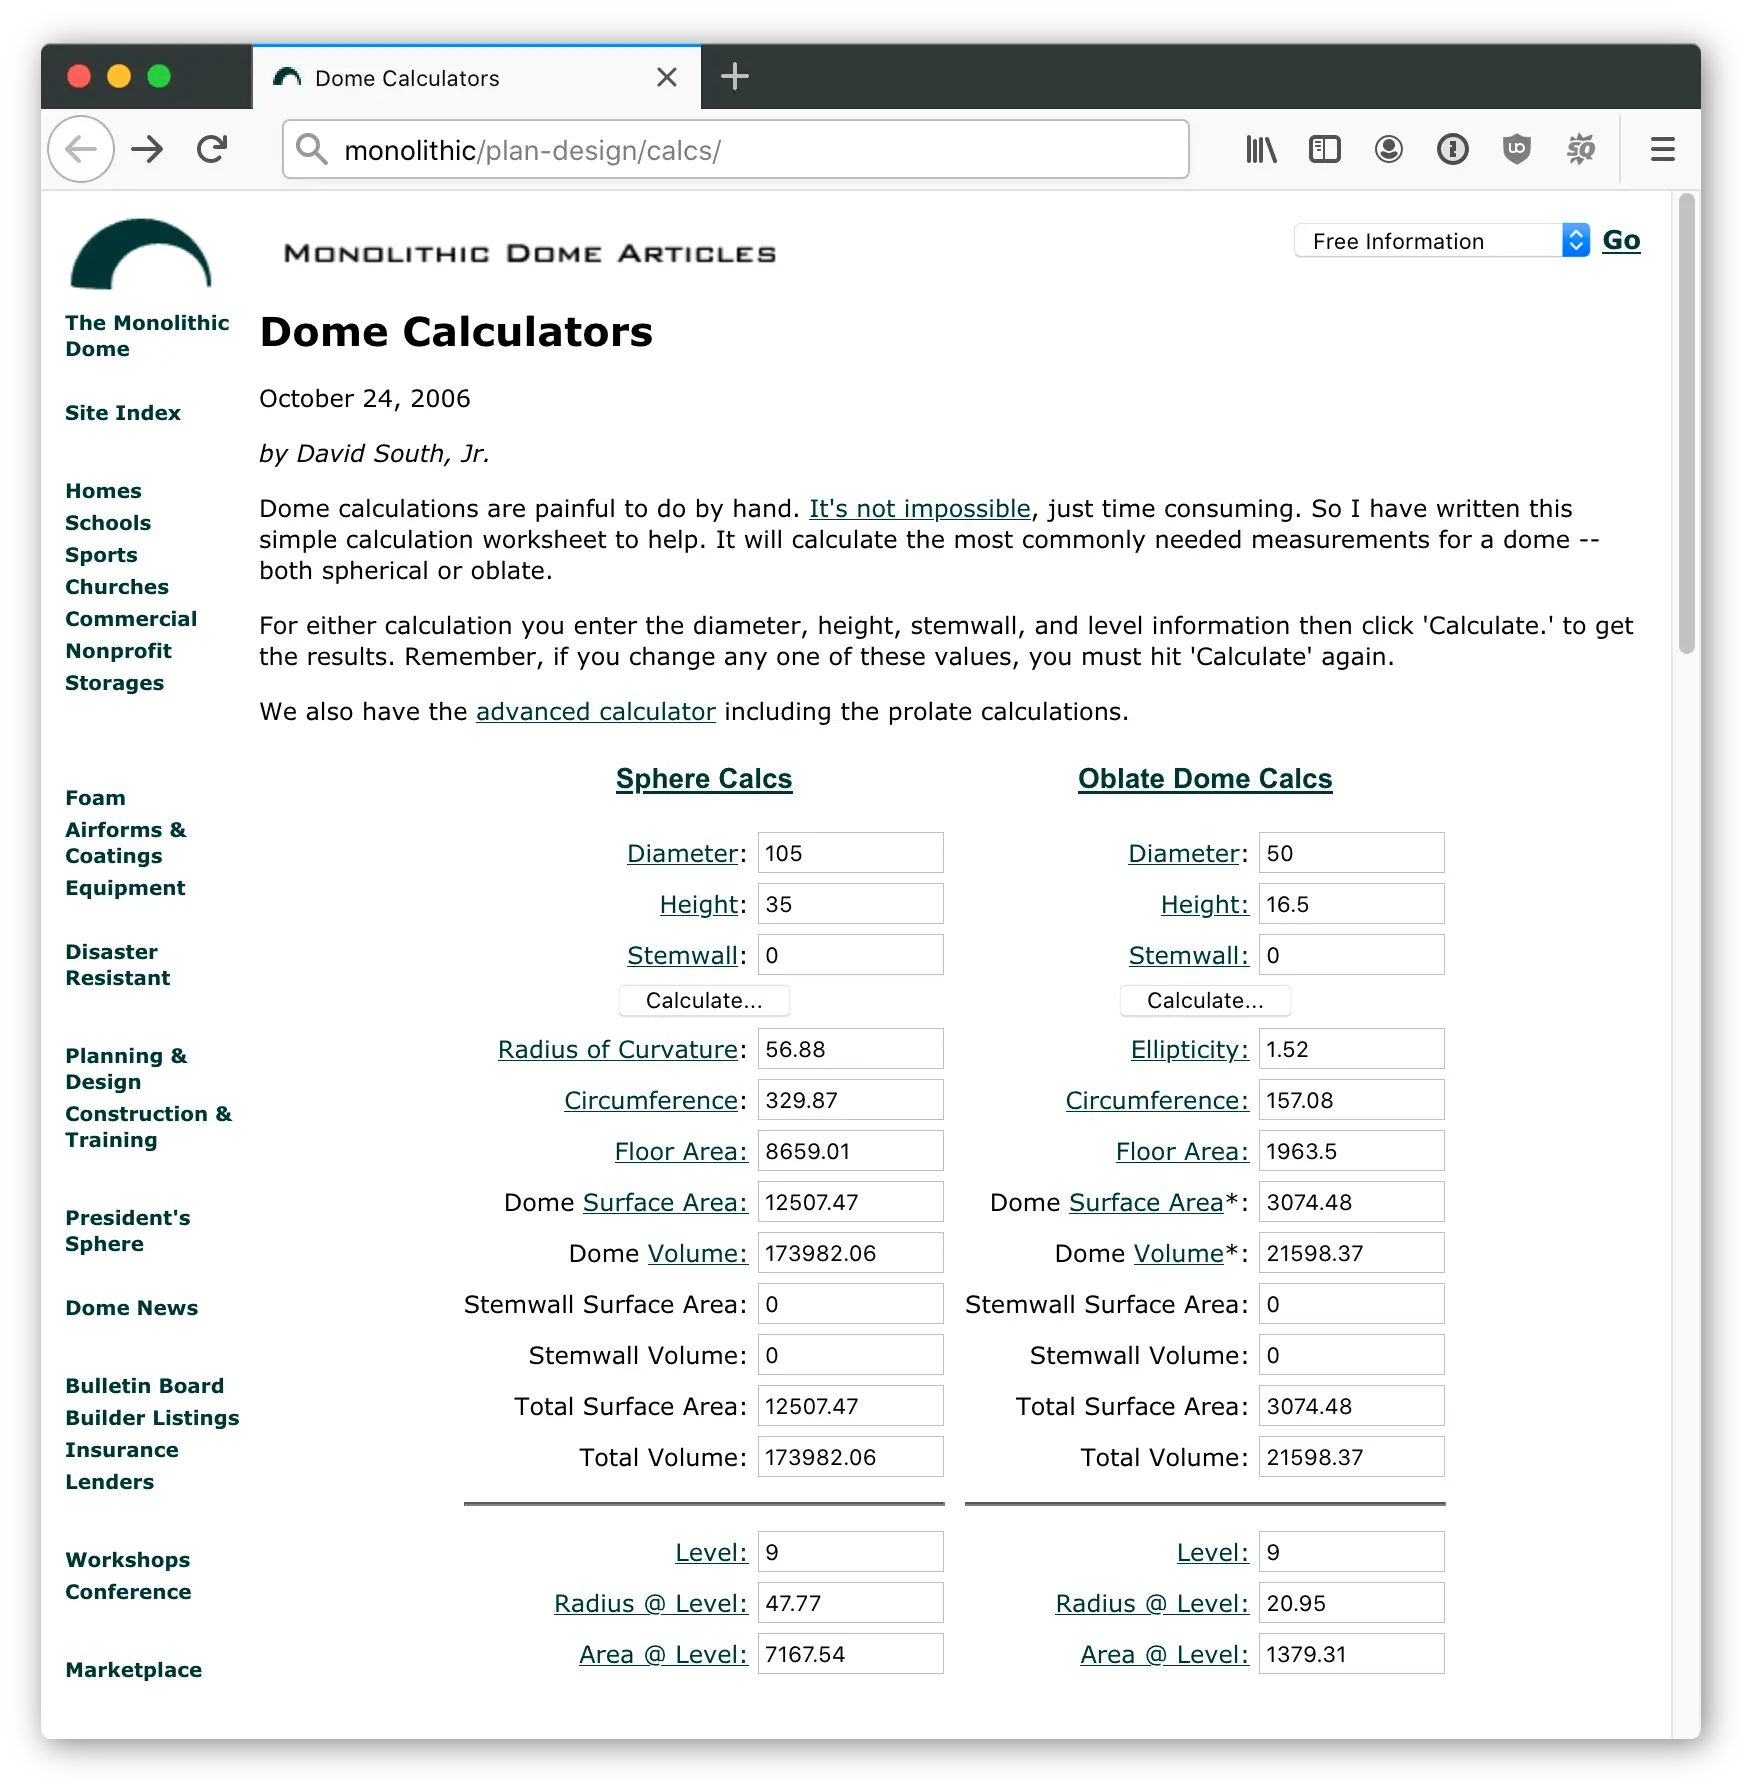The width and height of the screenshot is (1743, 1781).
Task: Open Builder Listings sidebar link
Action: click(152, 1418)
